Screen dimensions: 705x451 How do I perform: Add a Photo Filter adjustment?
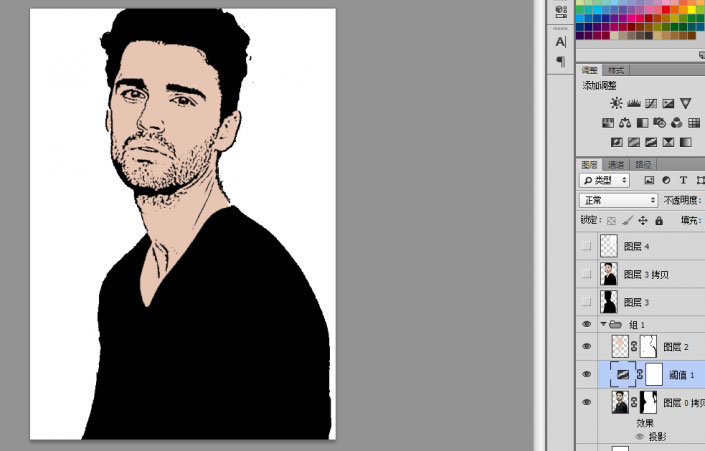point(660,123)
